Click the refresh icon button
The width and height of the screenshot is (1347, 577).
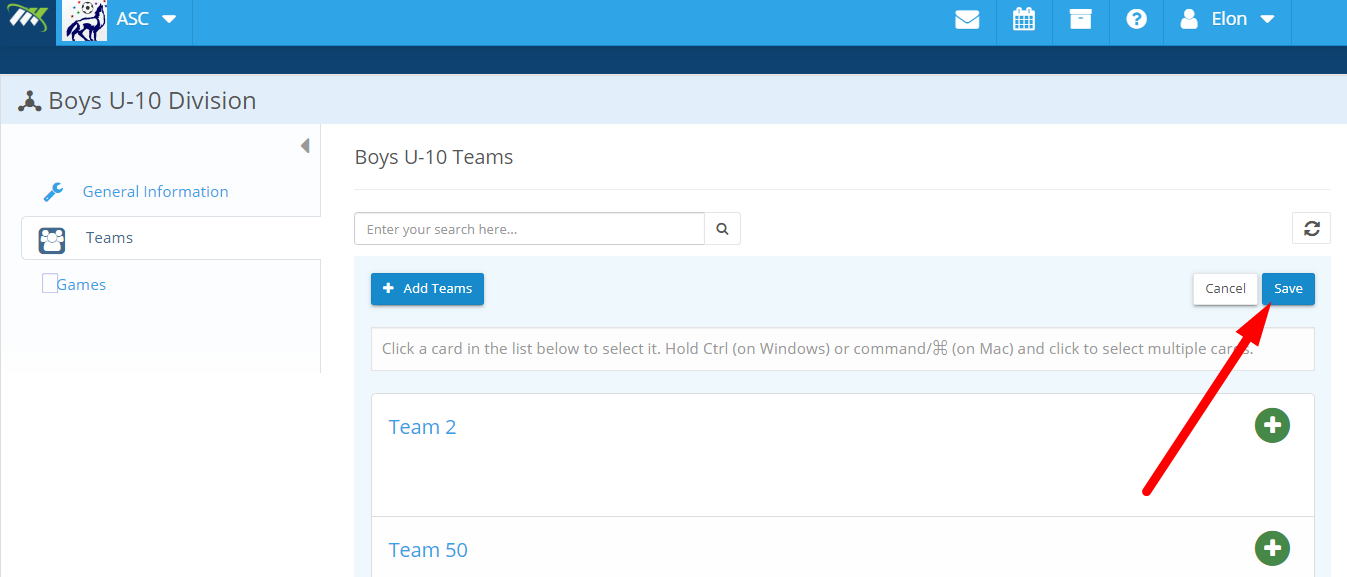[1311, 229]
